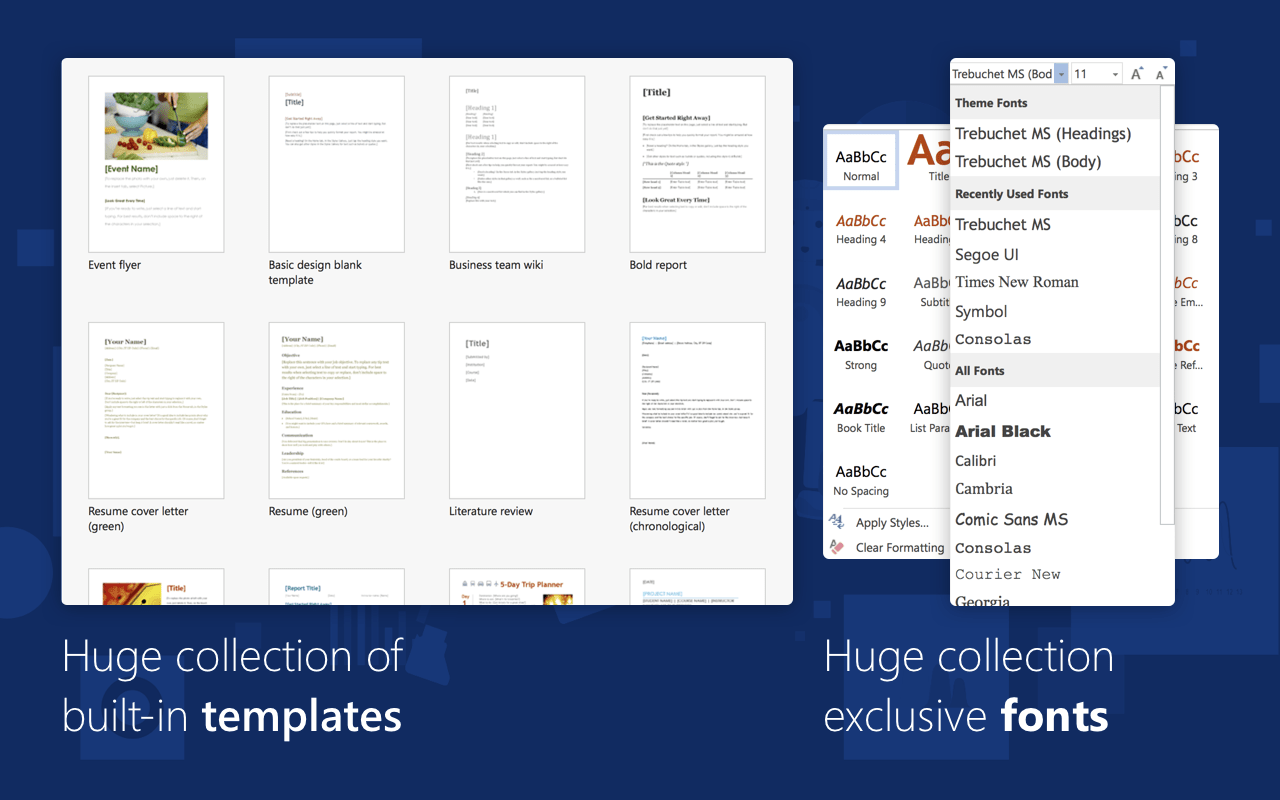Open the Event flyer template
This screenshot has height=800, width=1280.
coord(156,164)
